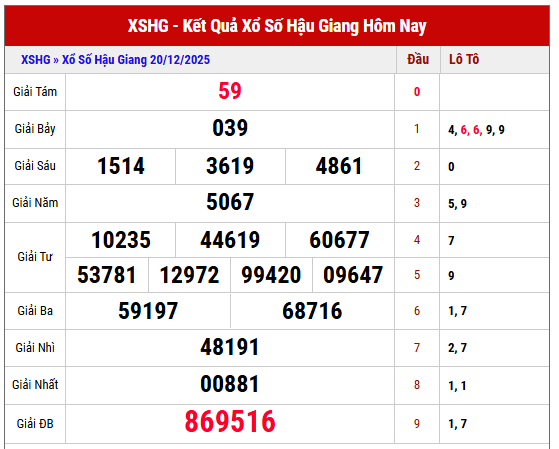Select the Giải Nhì number 48191
The width and height of the screenshot is (559, 449).
pos(230,347)
